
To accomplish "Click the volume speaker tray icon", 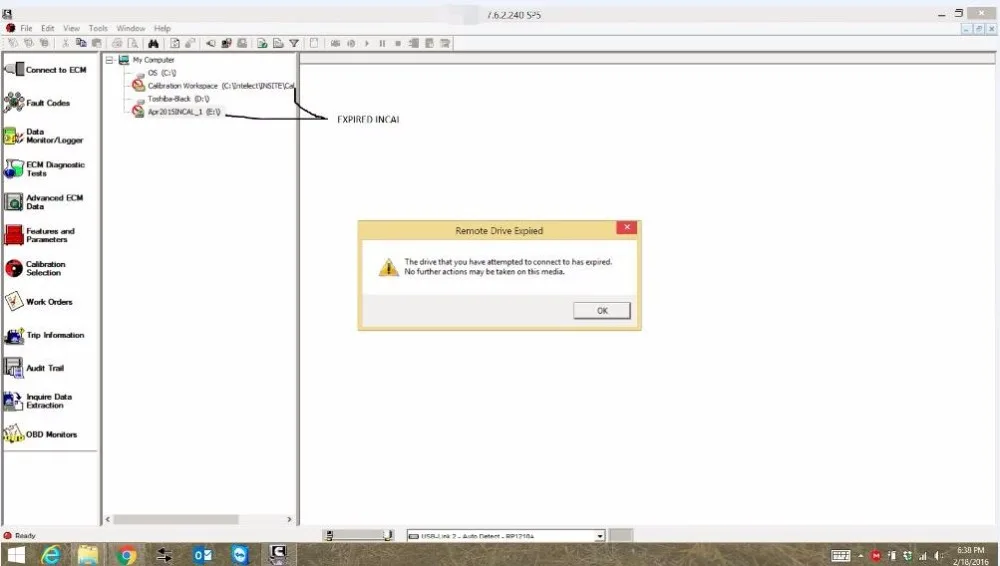I will [x=938, y=556].
